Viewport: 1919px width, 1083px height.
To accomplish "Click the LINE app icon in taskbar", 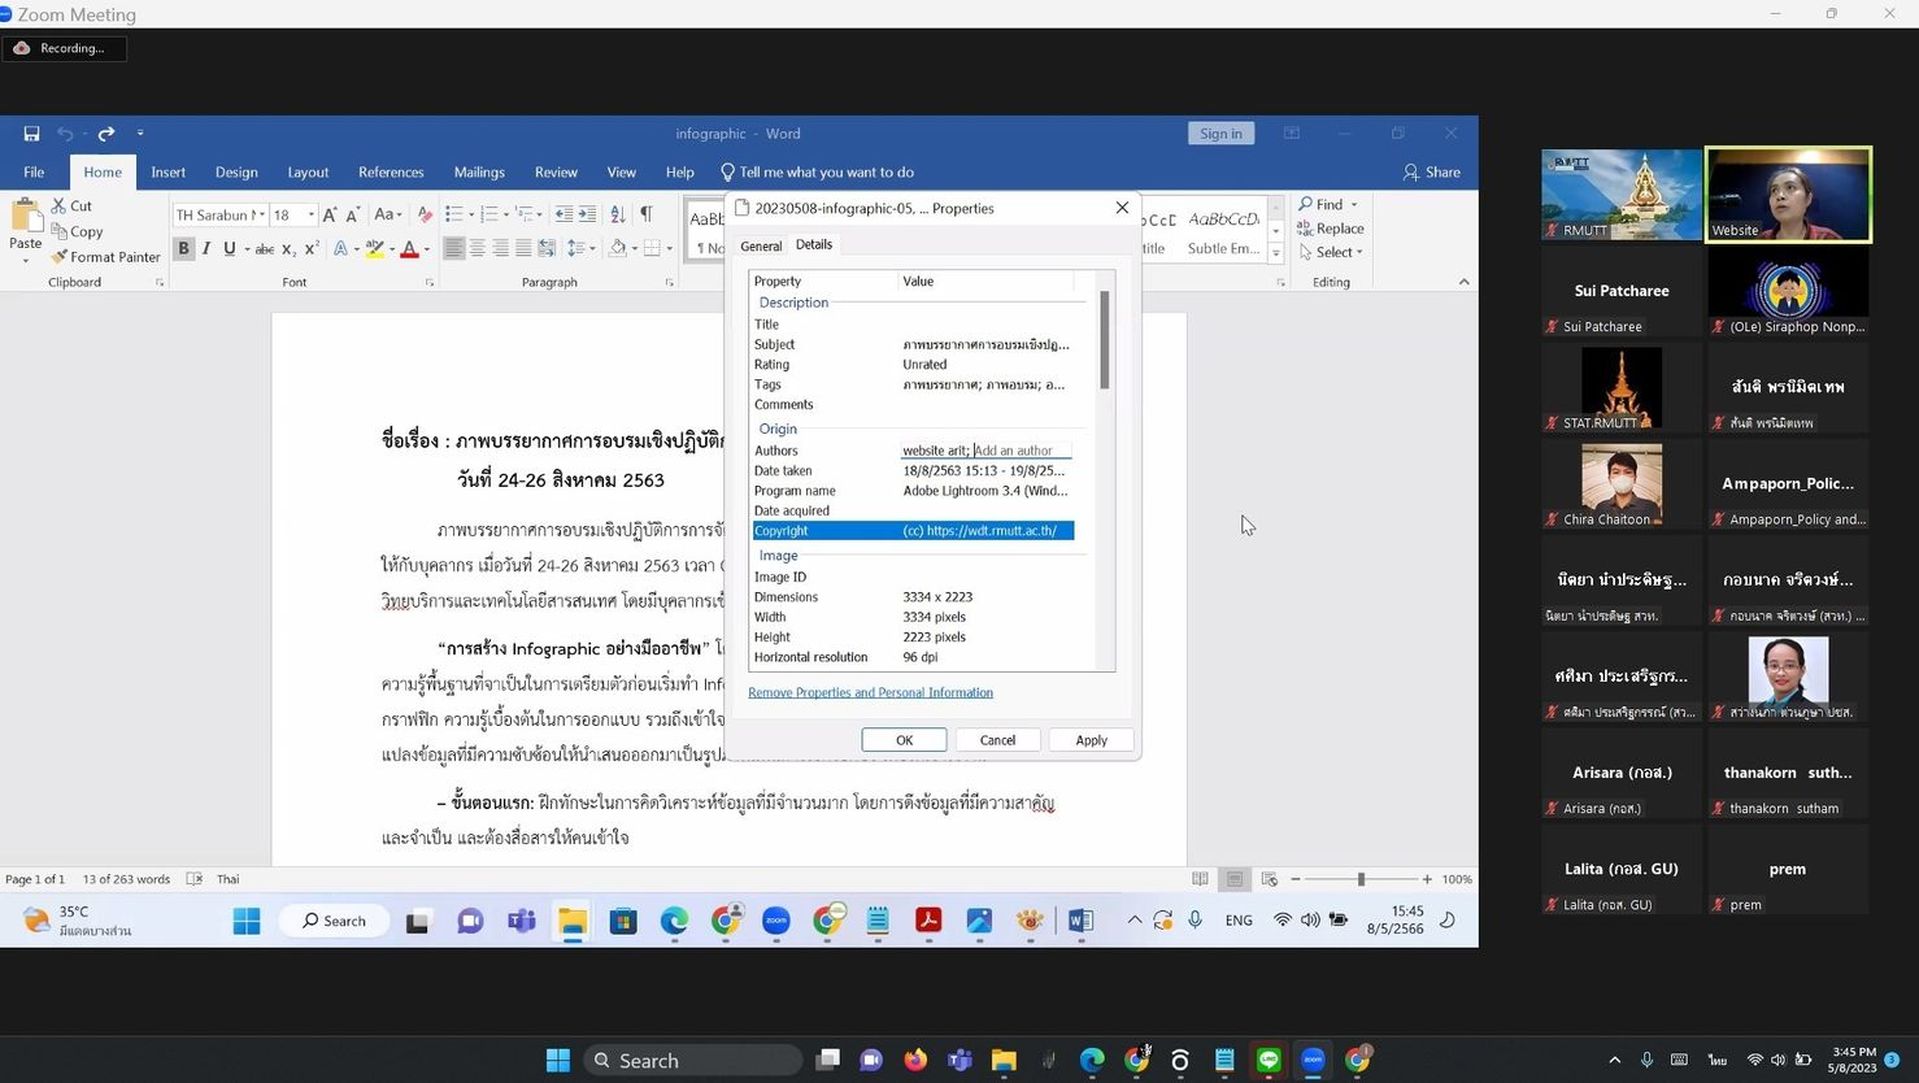I will (1269, 1060).
